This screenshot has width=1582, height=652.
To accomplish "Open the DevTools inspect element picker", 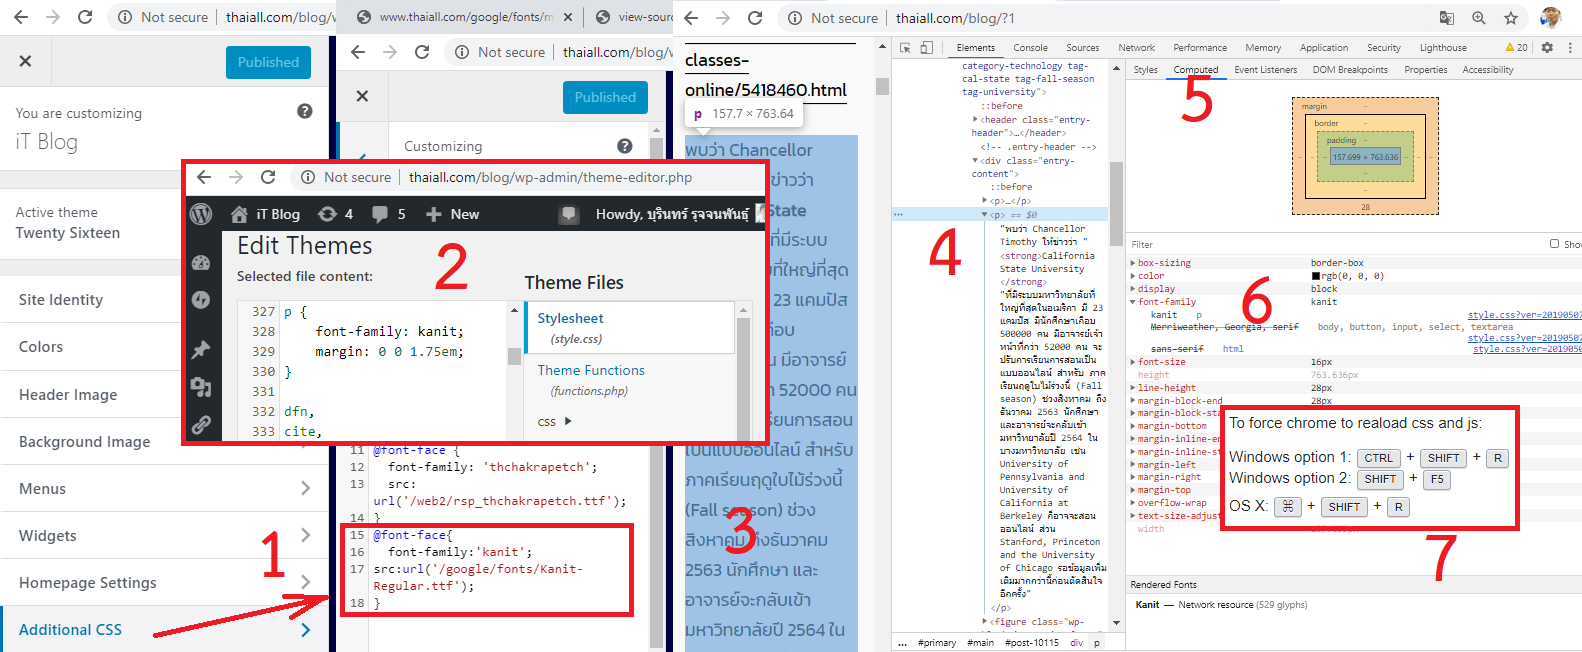I will [x=905, y=48].
